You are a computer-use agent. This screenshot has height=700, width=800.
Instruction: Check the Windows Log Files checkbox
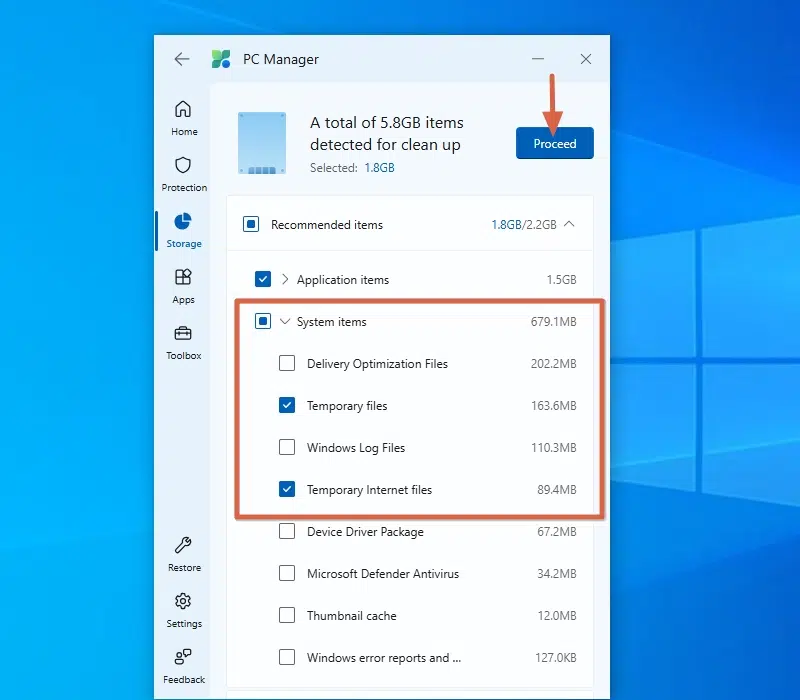click(287, 448)
